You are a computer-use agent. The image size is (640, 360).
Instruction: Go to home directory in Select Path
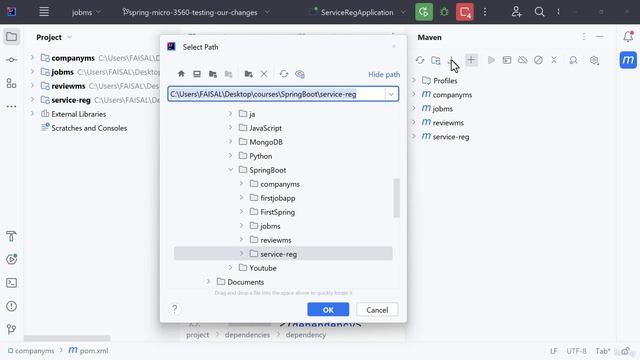[x=181, y=74]
